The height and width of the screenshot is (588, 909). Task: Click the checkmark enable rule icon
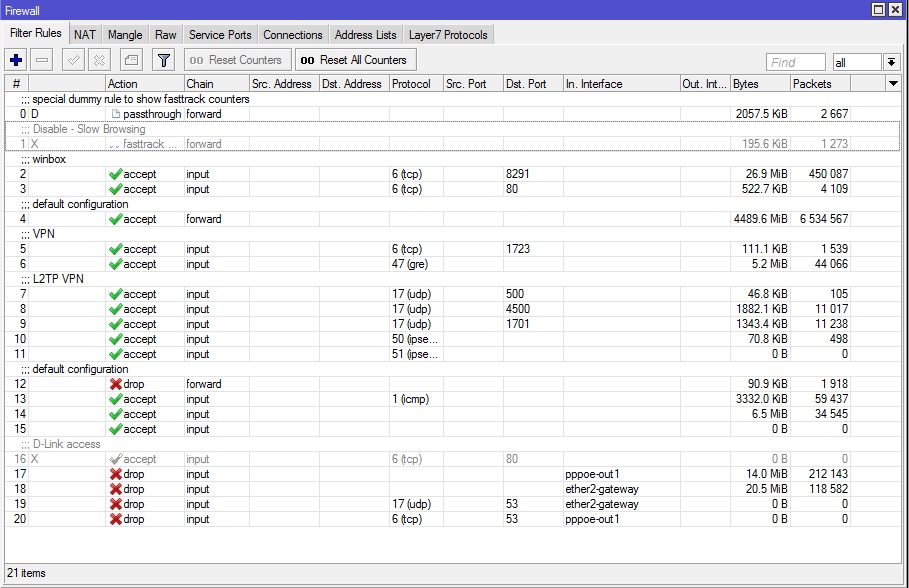[x=73, y=60]
